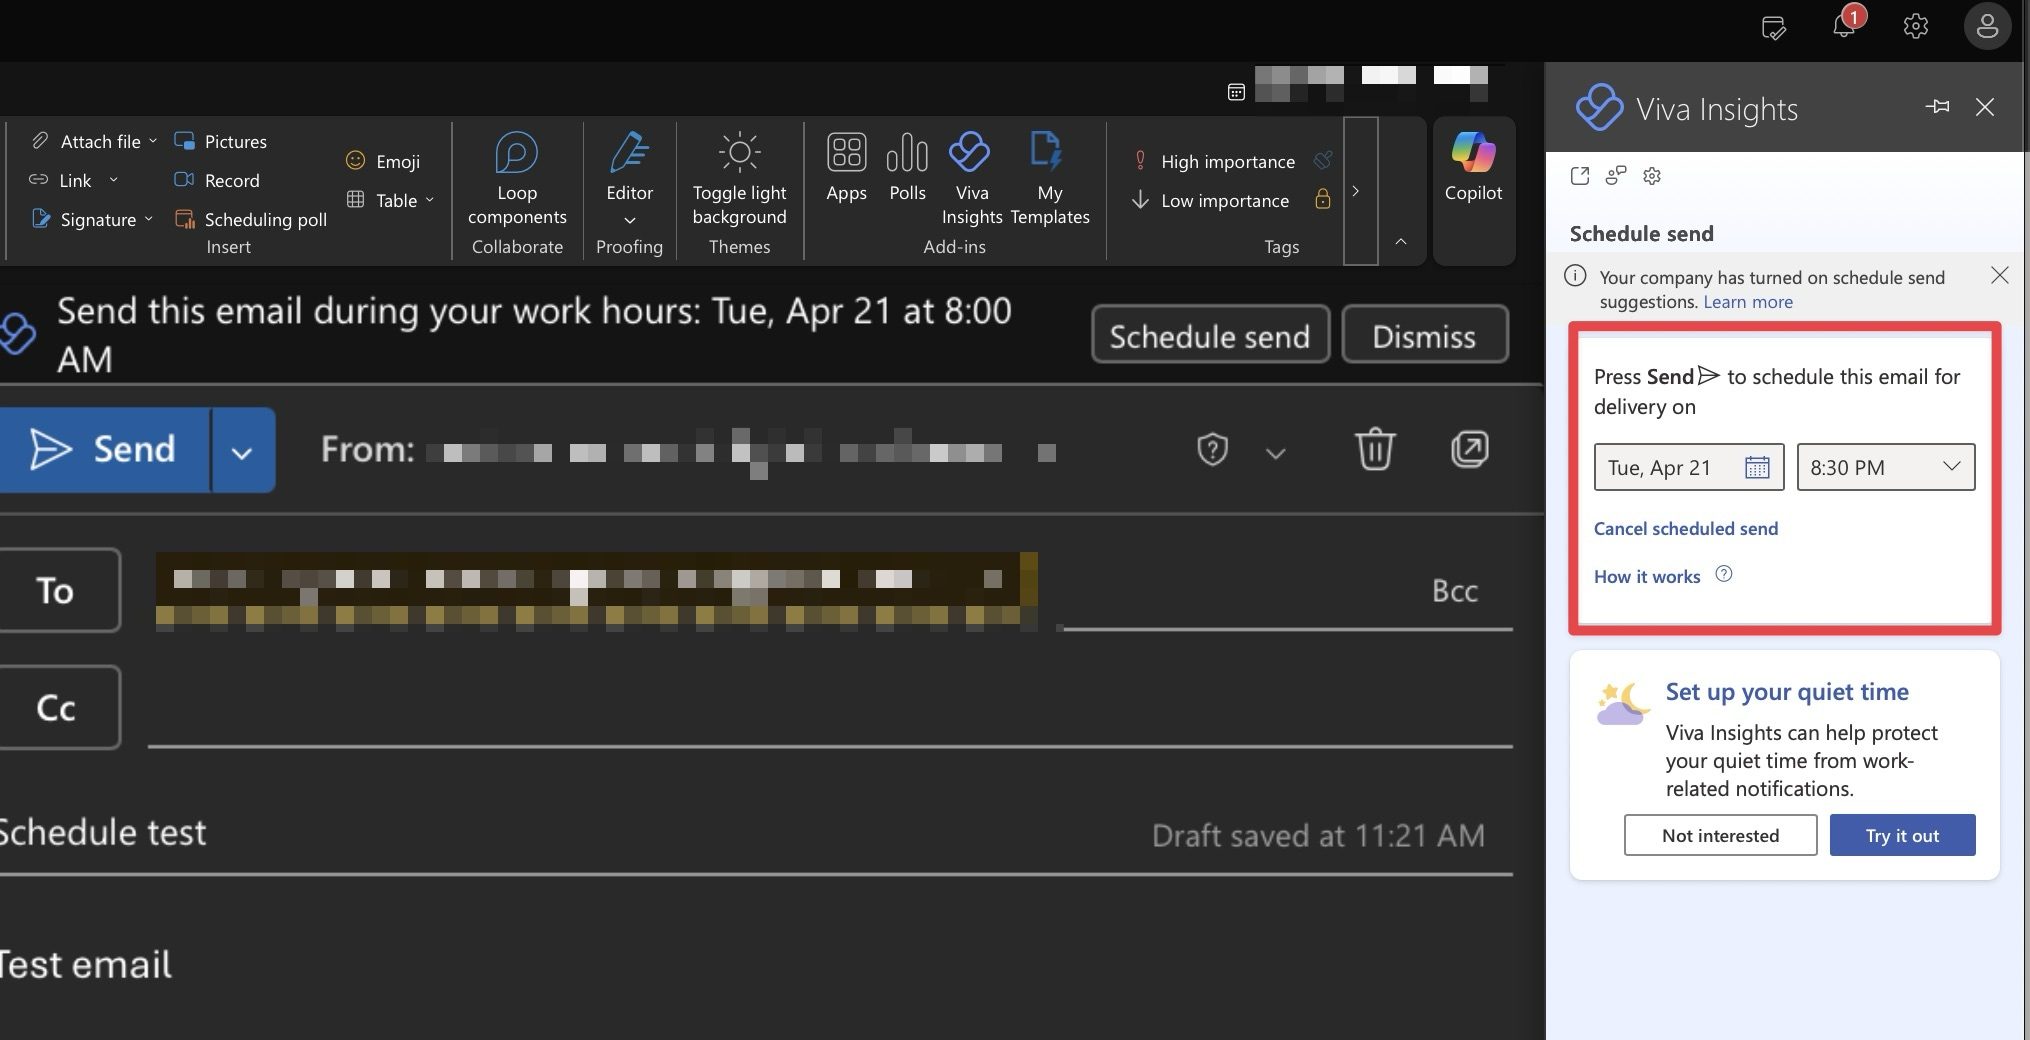The width and height of the screenshot is (2030, 1040).
Task: Open the Send options dropdown arrow
Action: 242,451
